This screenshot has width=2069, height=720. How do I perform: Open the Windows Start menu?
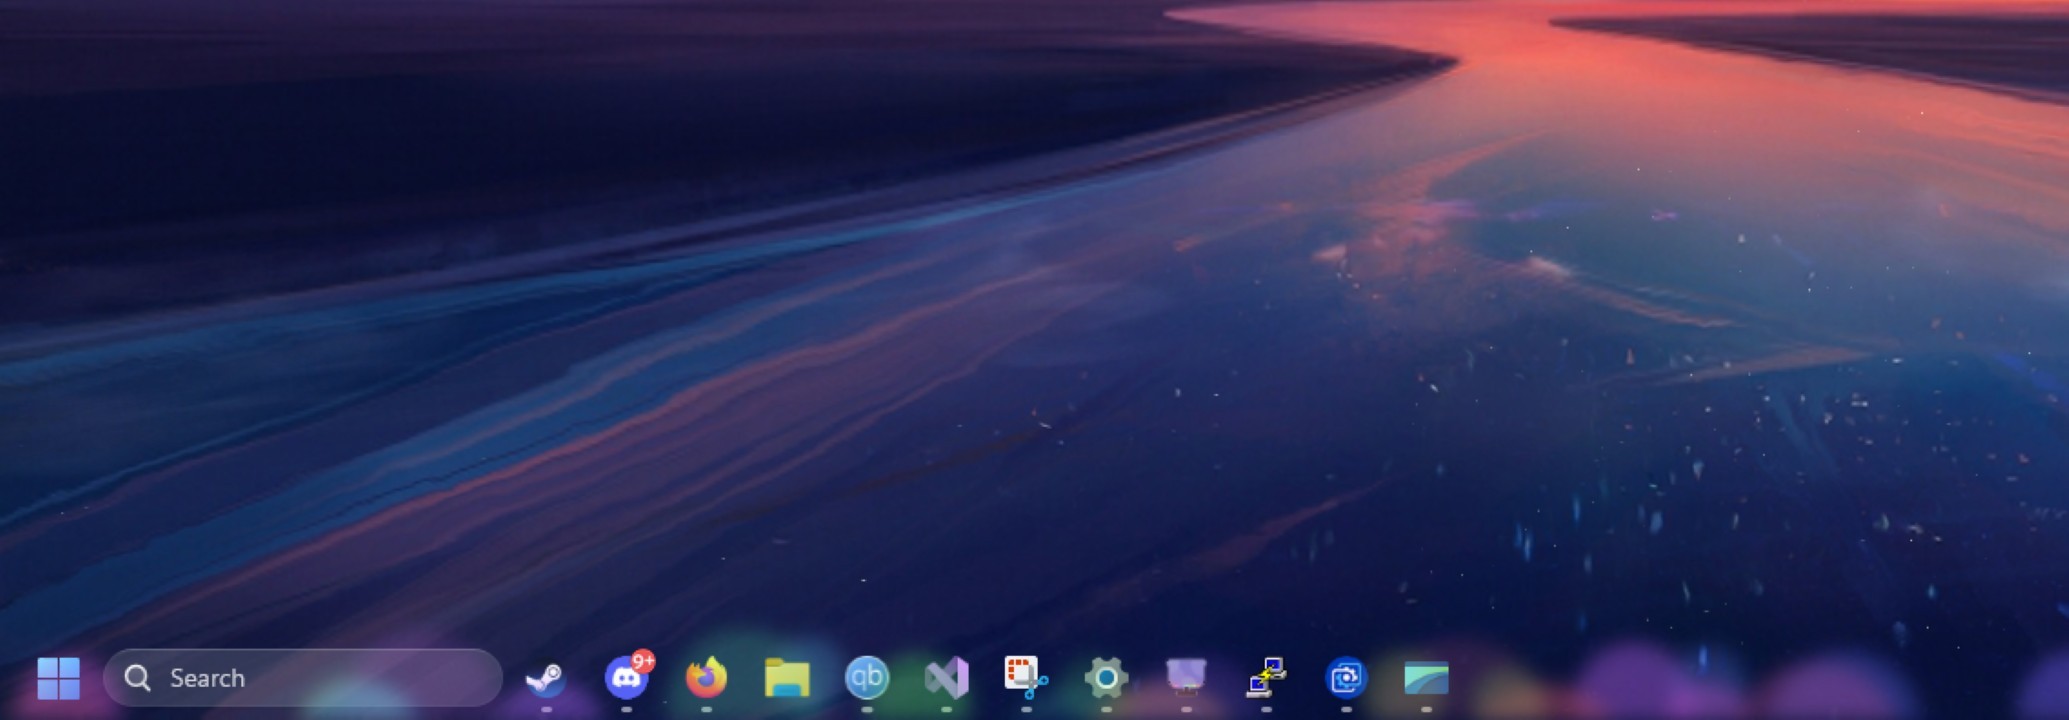coord(58,678)
